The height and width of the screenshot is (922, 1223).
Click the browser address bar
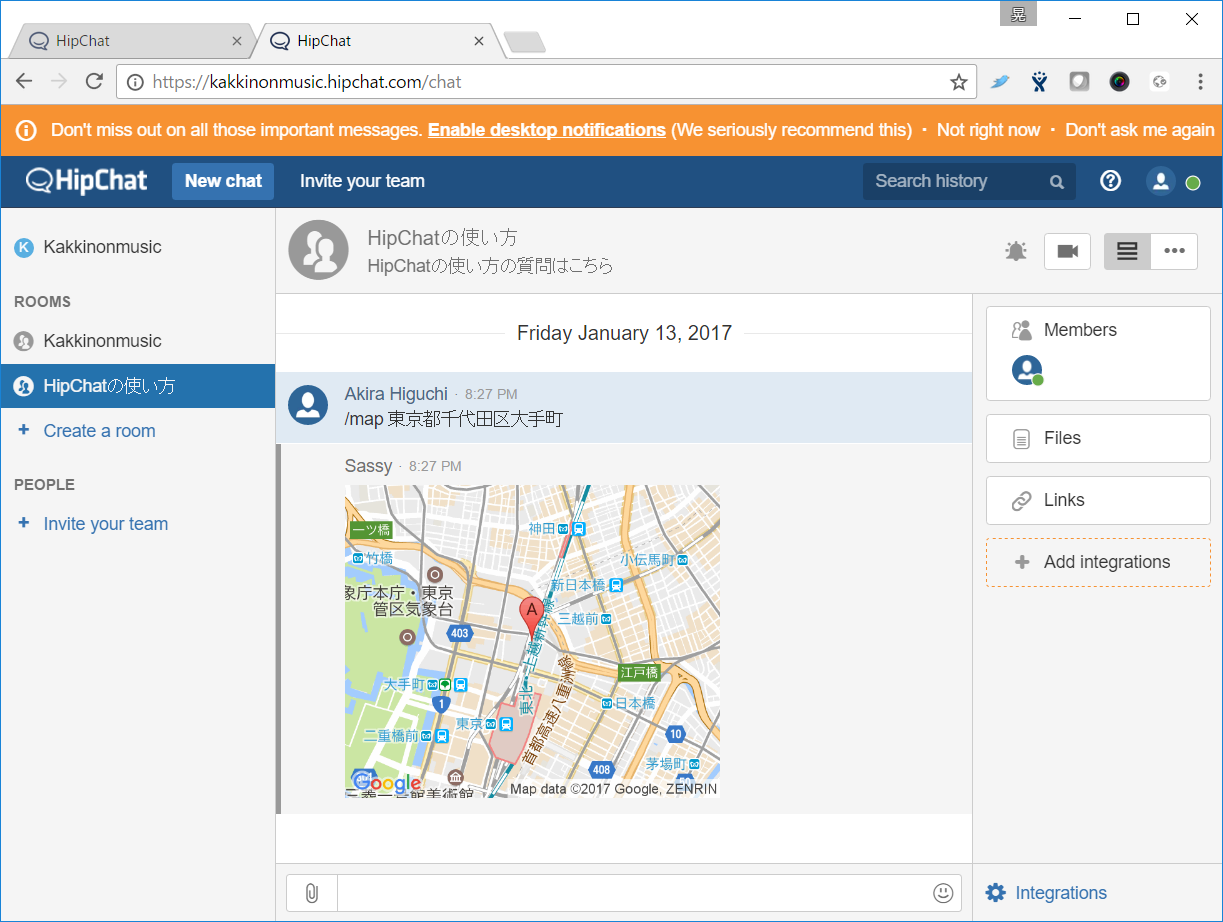pyautogui.click(x=546, y=82)
